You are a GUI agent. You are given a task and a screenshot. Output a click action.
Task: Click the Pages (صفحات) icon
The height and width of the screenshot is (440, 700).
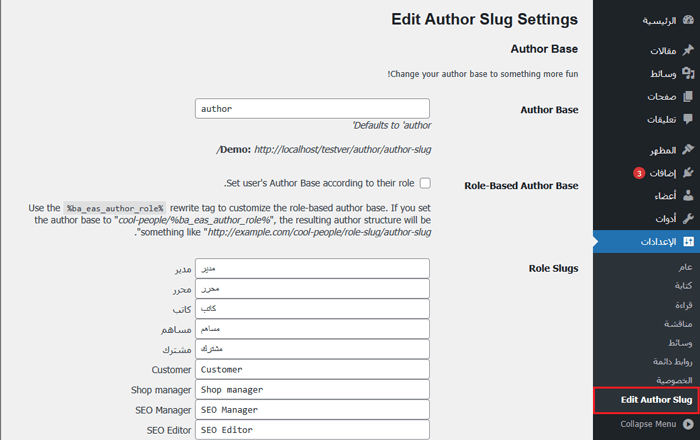pyautogui.click(x=686, y=97)
